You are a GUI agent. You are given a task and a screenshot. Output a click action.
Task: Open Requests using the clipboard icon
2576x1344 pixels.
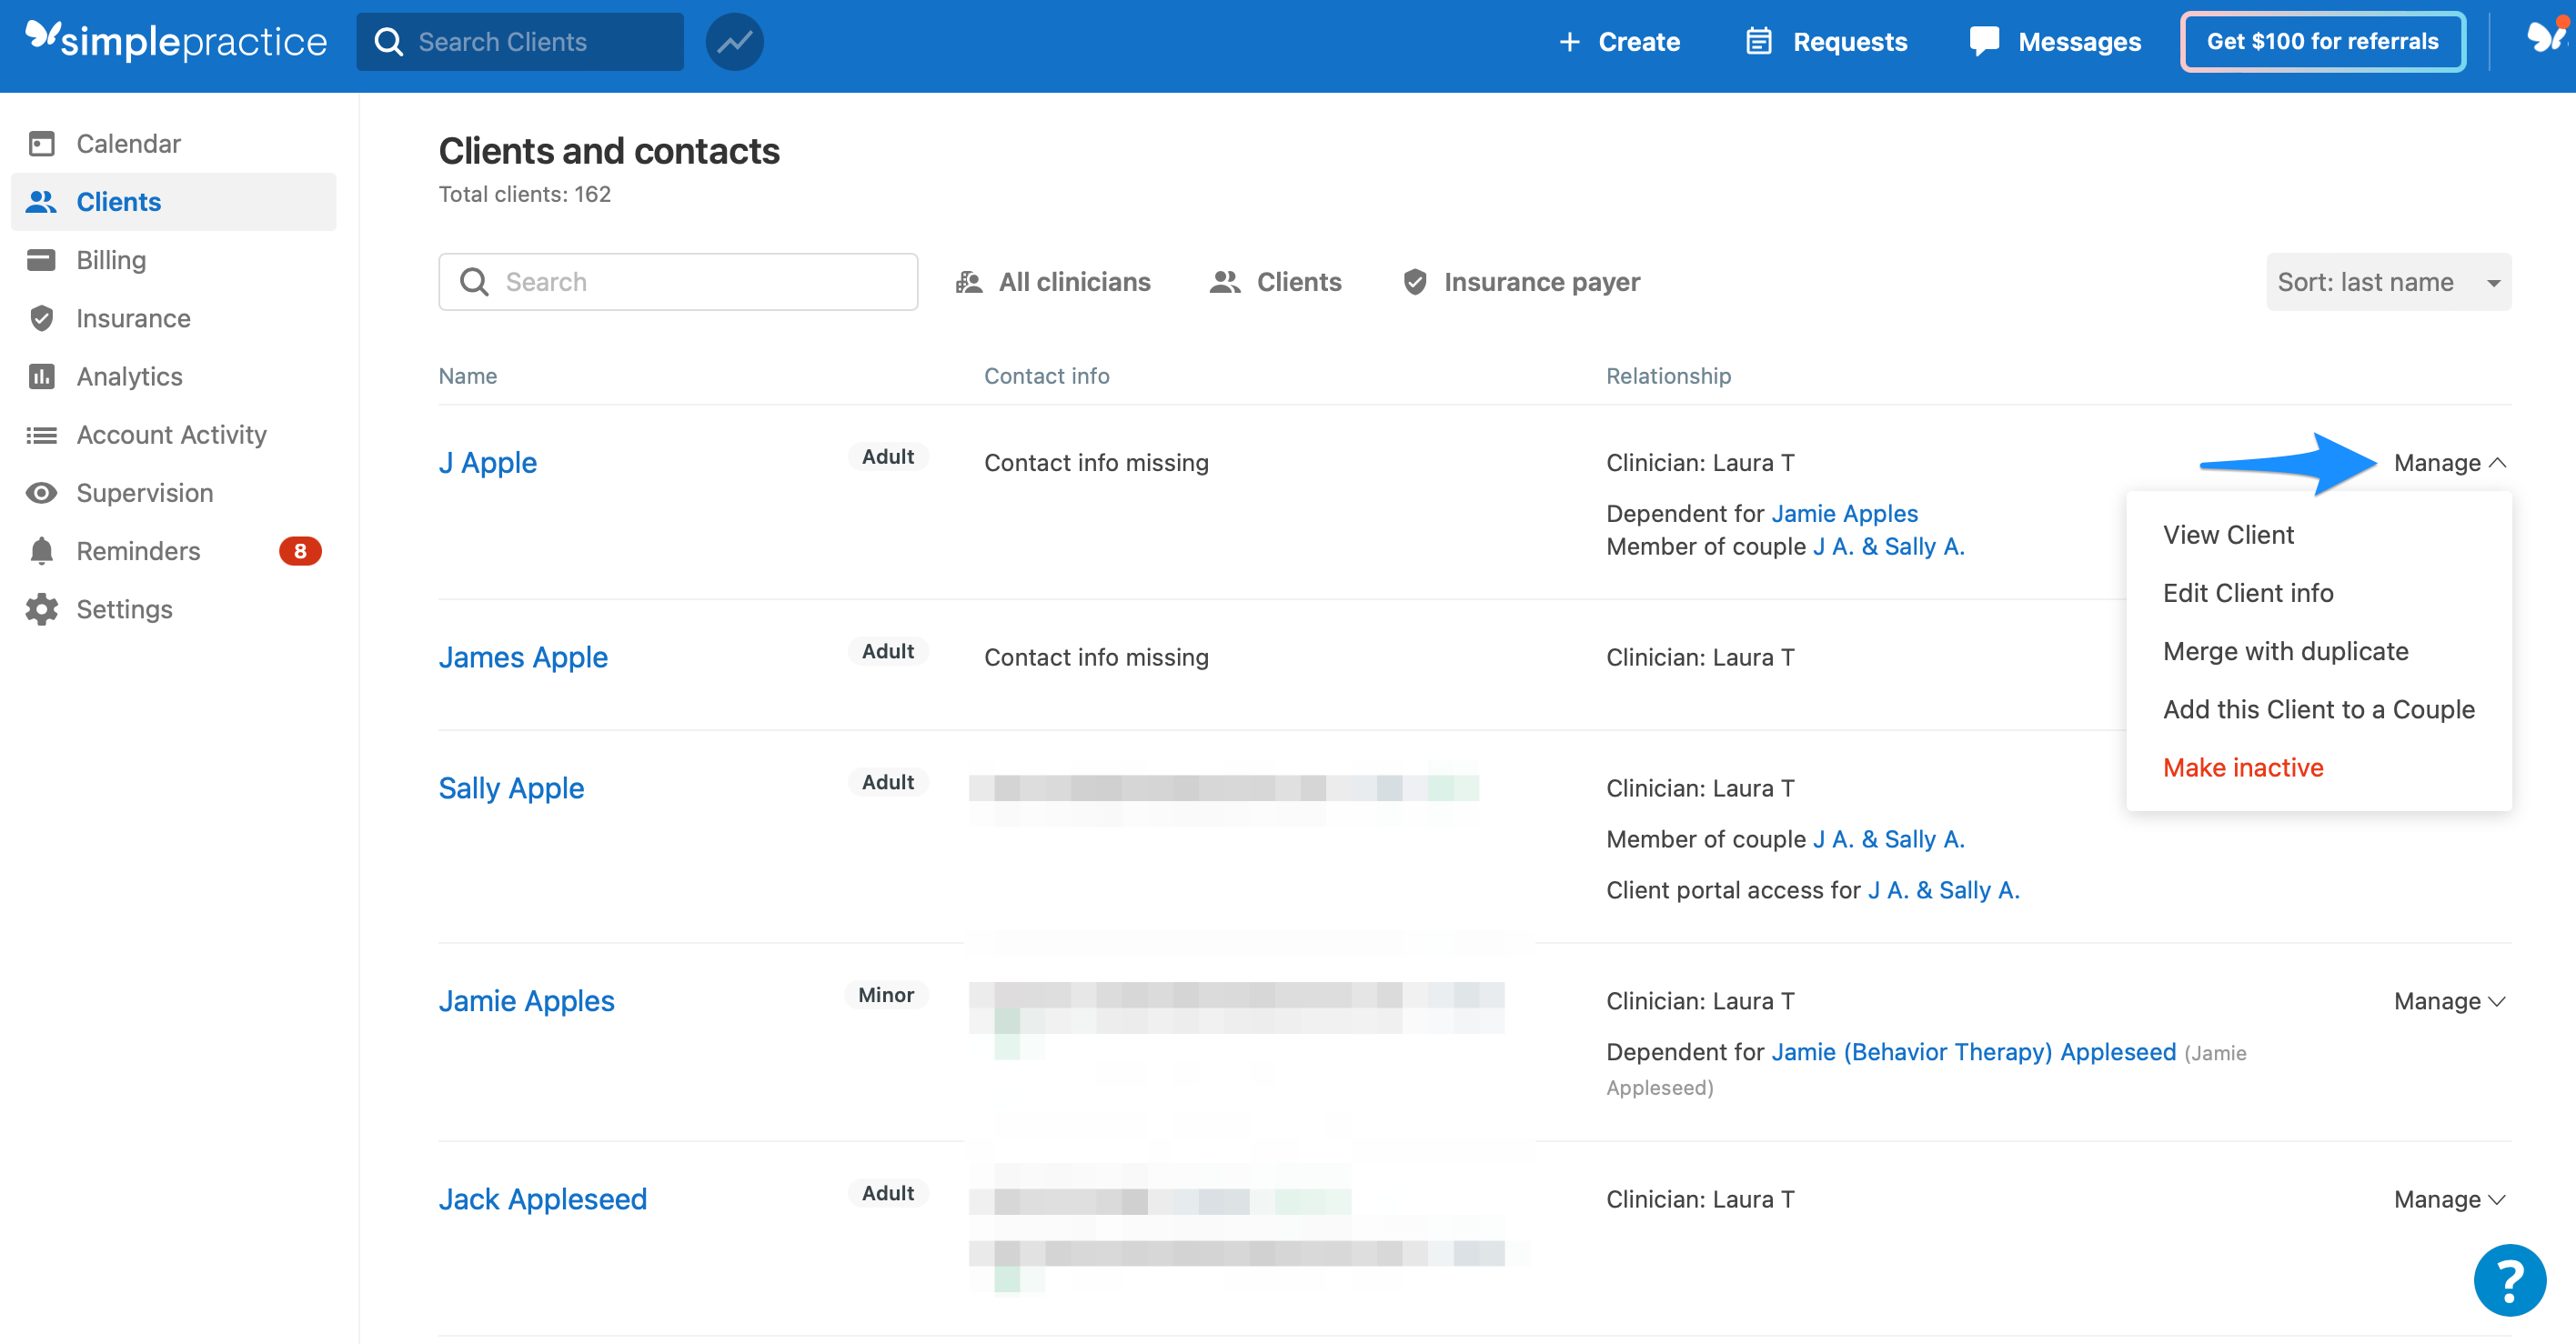pos(1757,41)
